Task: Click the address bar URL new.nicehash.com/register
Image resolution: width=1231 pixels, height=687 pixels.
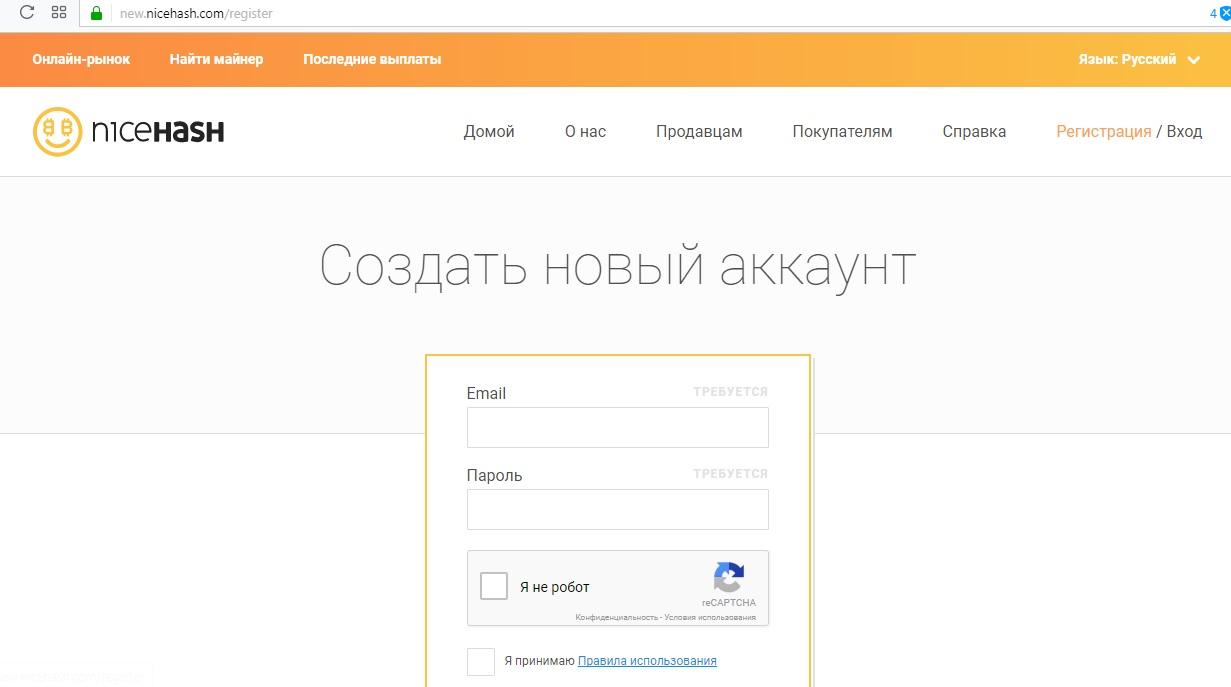Action: pyautogui.click(x=196, y=14)
